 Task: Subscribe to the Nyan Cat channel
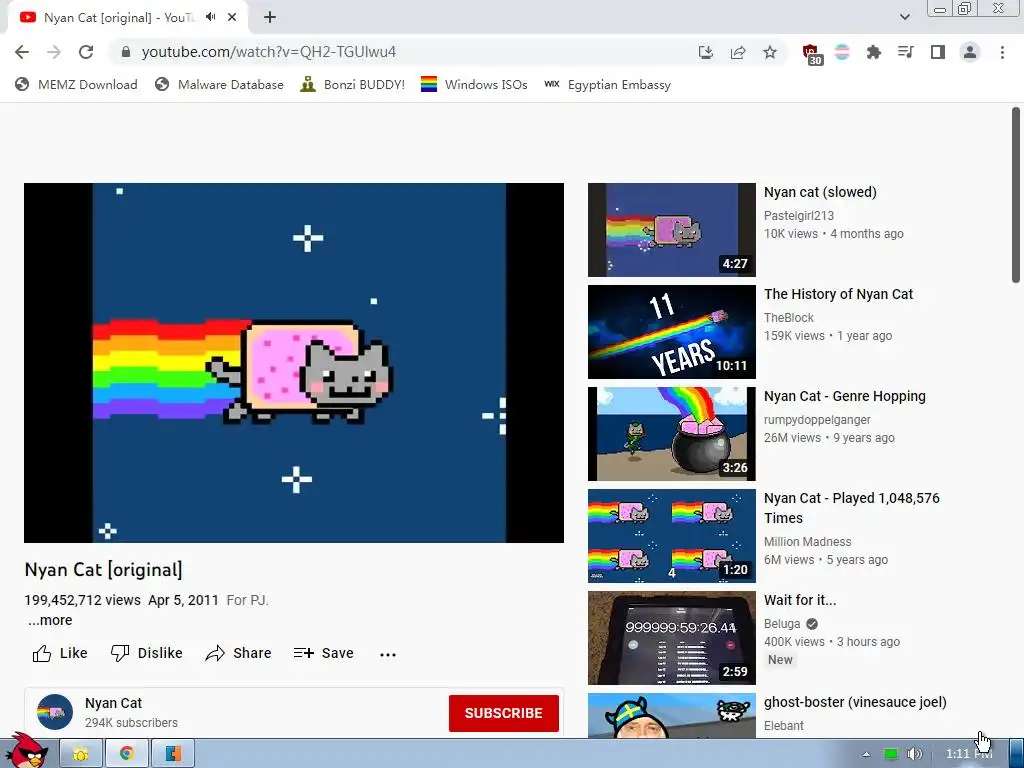tap(504, 713)
